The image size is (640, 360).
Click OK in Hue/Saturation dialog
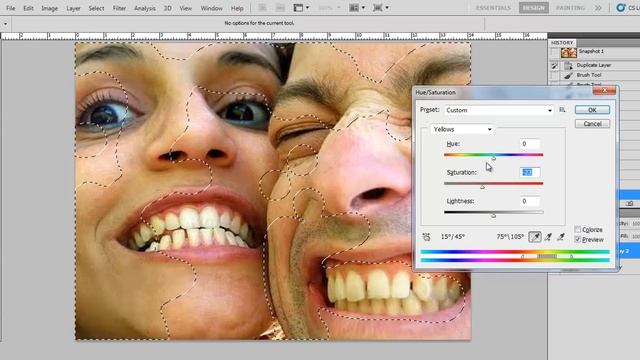592,110
